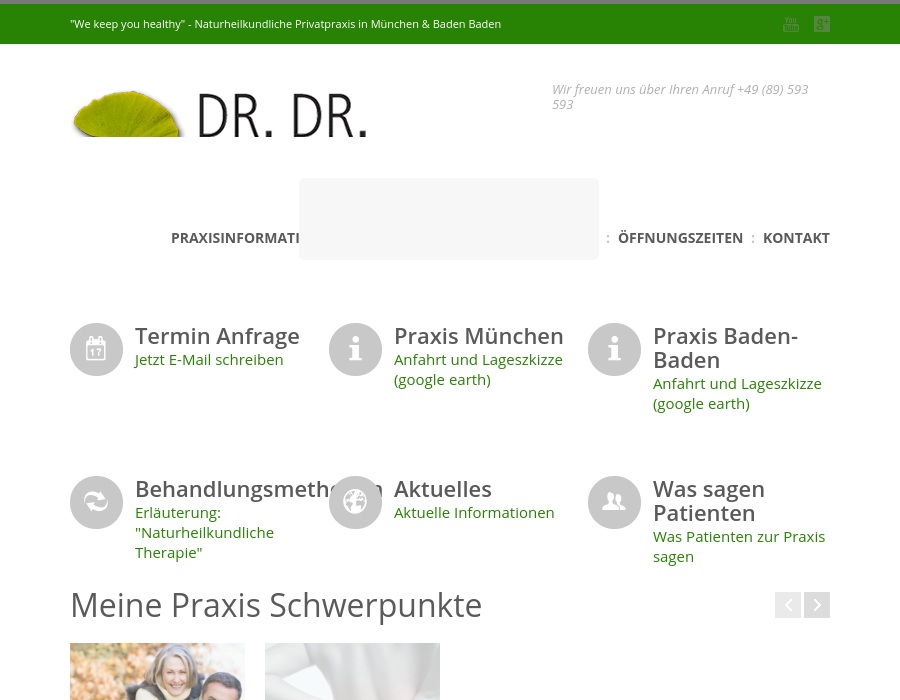Click the globe icon beside Aktuelles

(x=355, y=502)
